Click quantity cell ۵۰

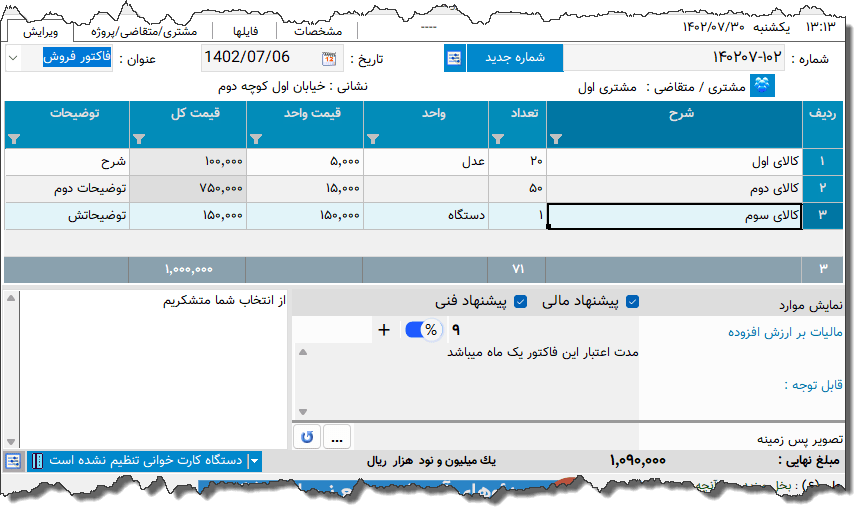pyautogui.click(x=517, y=188)
